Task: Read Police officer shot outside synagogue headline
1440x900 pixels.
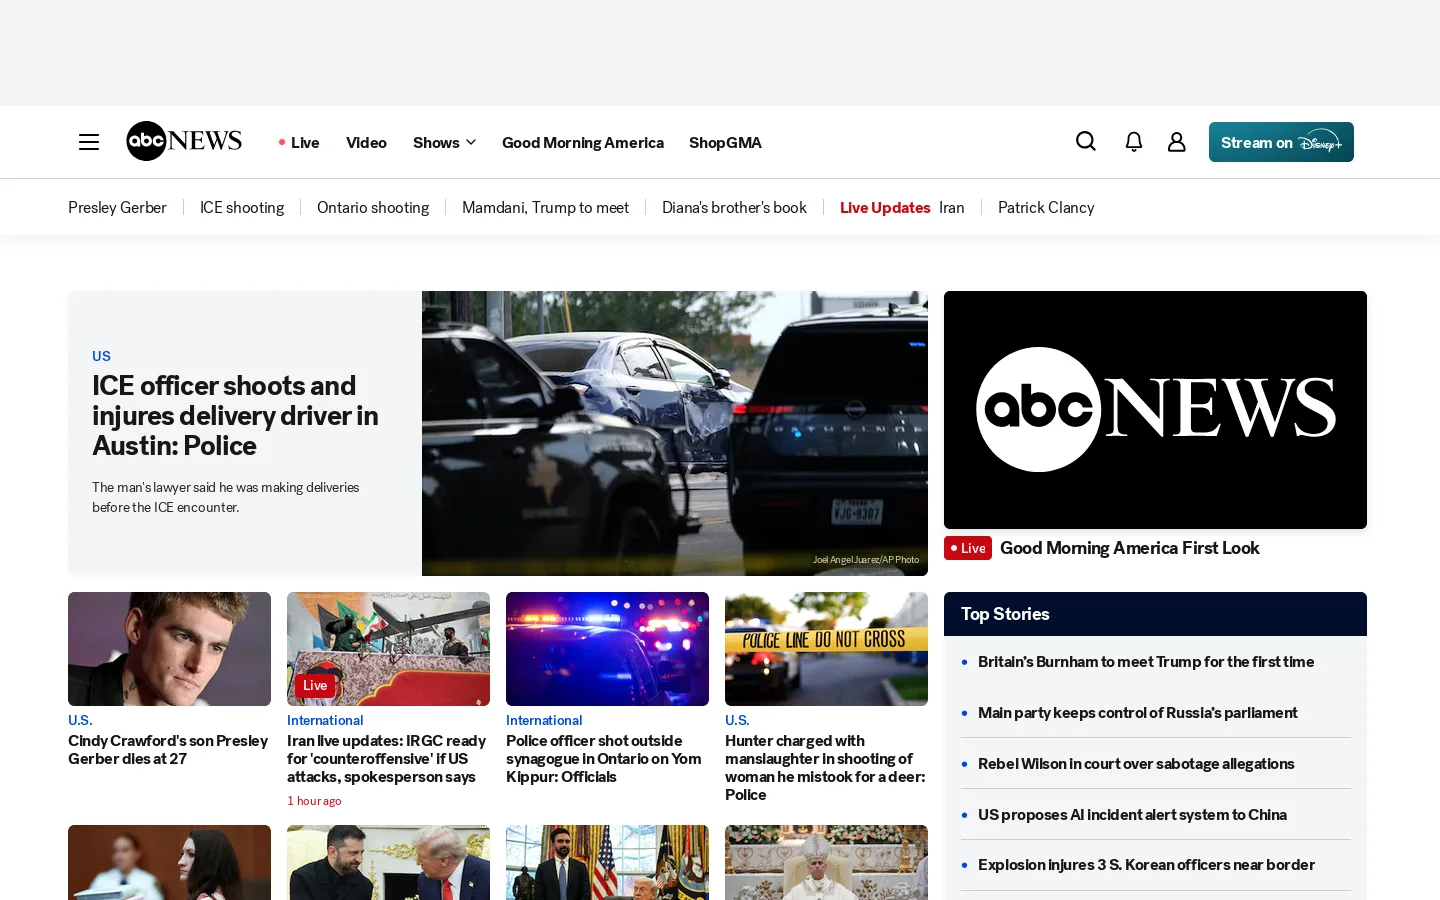Action: pyautogui.click(x=604, y=759)
